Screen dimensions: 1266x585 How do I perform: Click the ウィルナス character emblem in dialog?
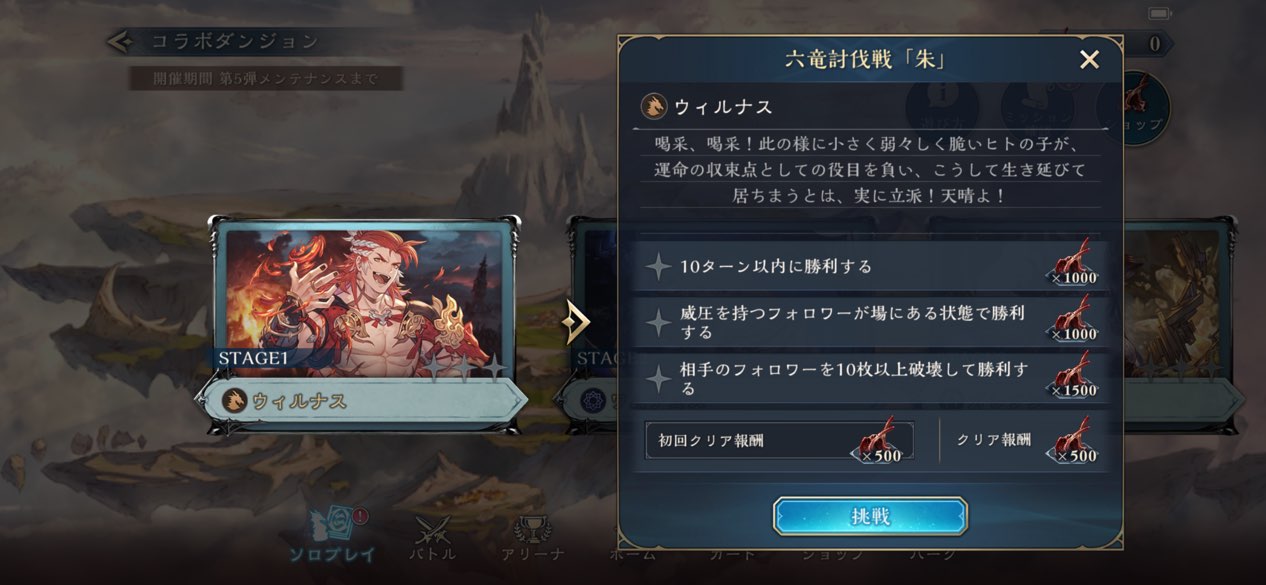click(x=654, y=106)
